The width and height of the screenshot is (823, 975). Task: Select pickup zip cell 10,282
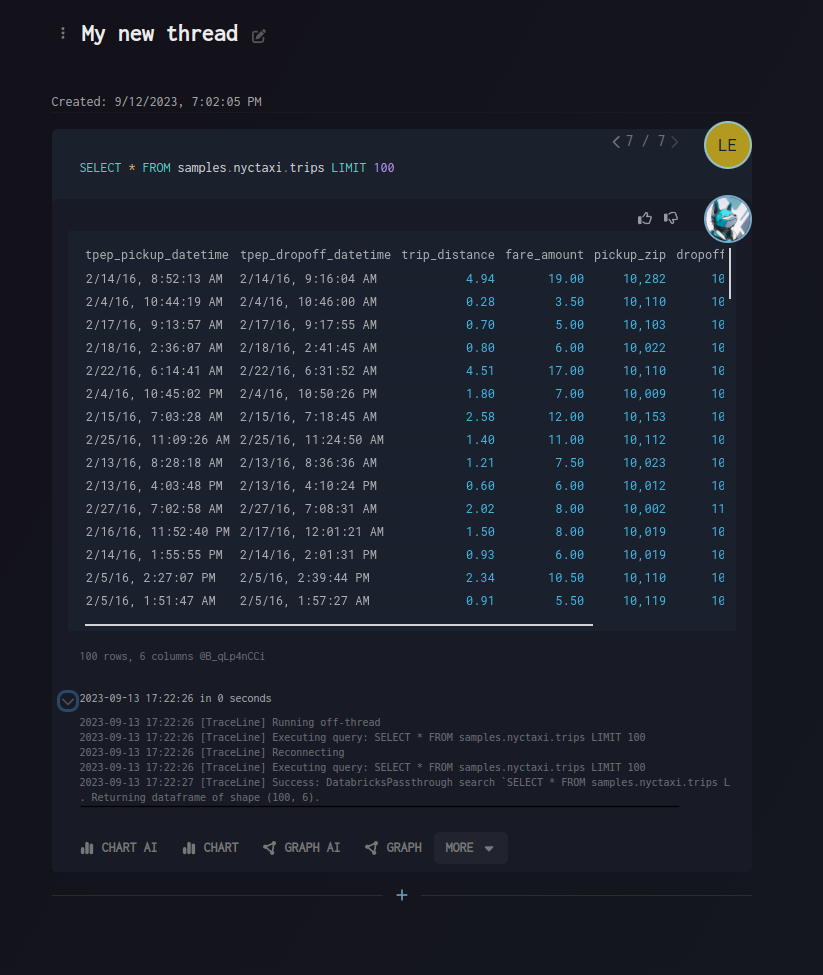[x=644, y=279]
